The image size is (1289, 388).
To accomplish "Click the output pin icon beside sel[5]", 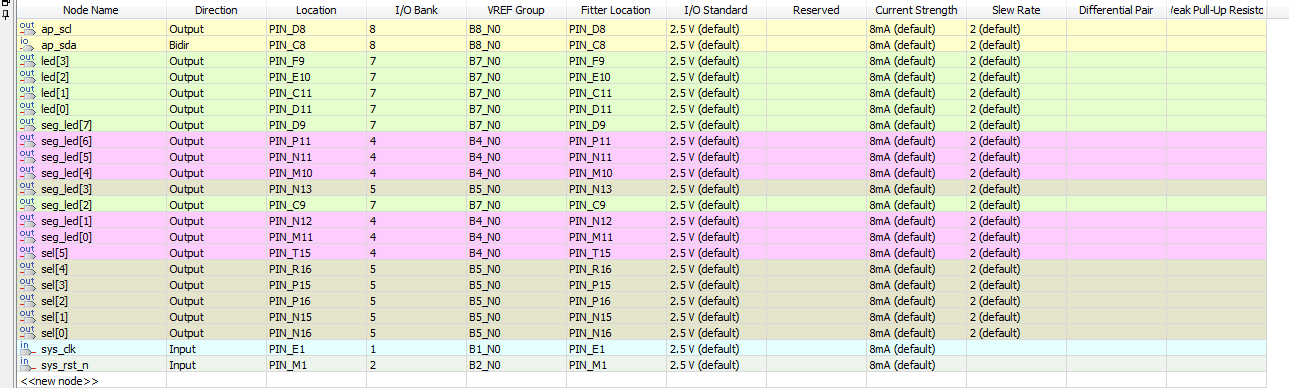I will [x=26, y=252].
